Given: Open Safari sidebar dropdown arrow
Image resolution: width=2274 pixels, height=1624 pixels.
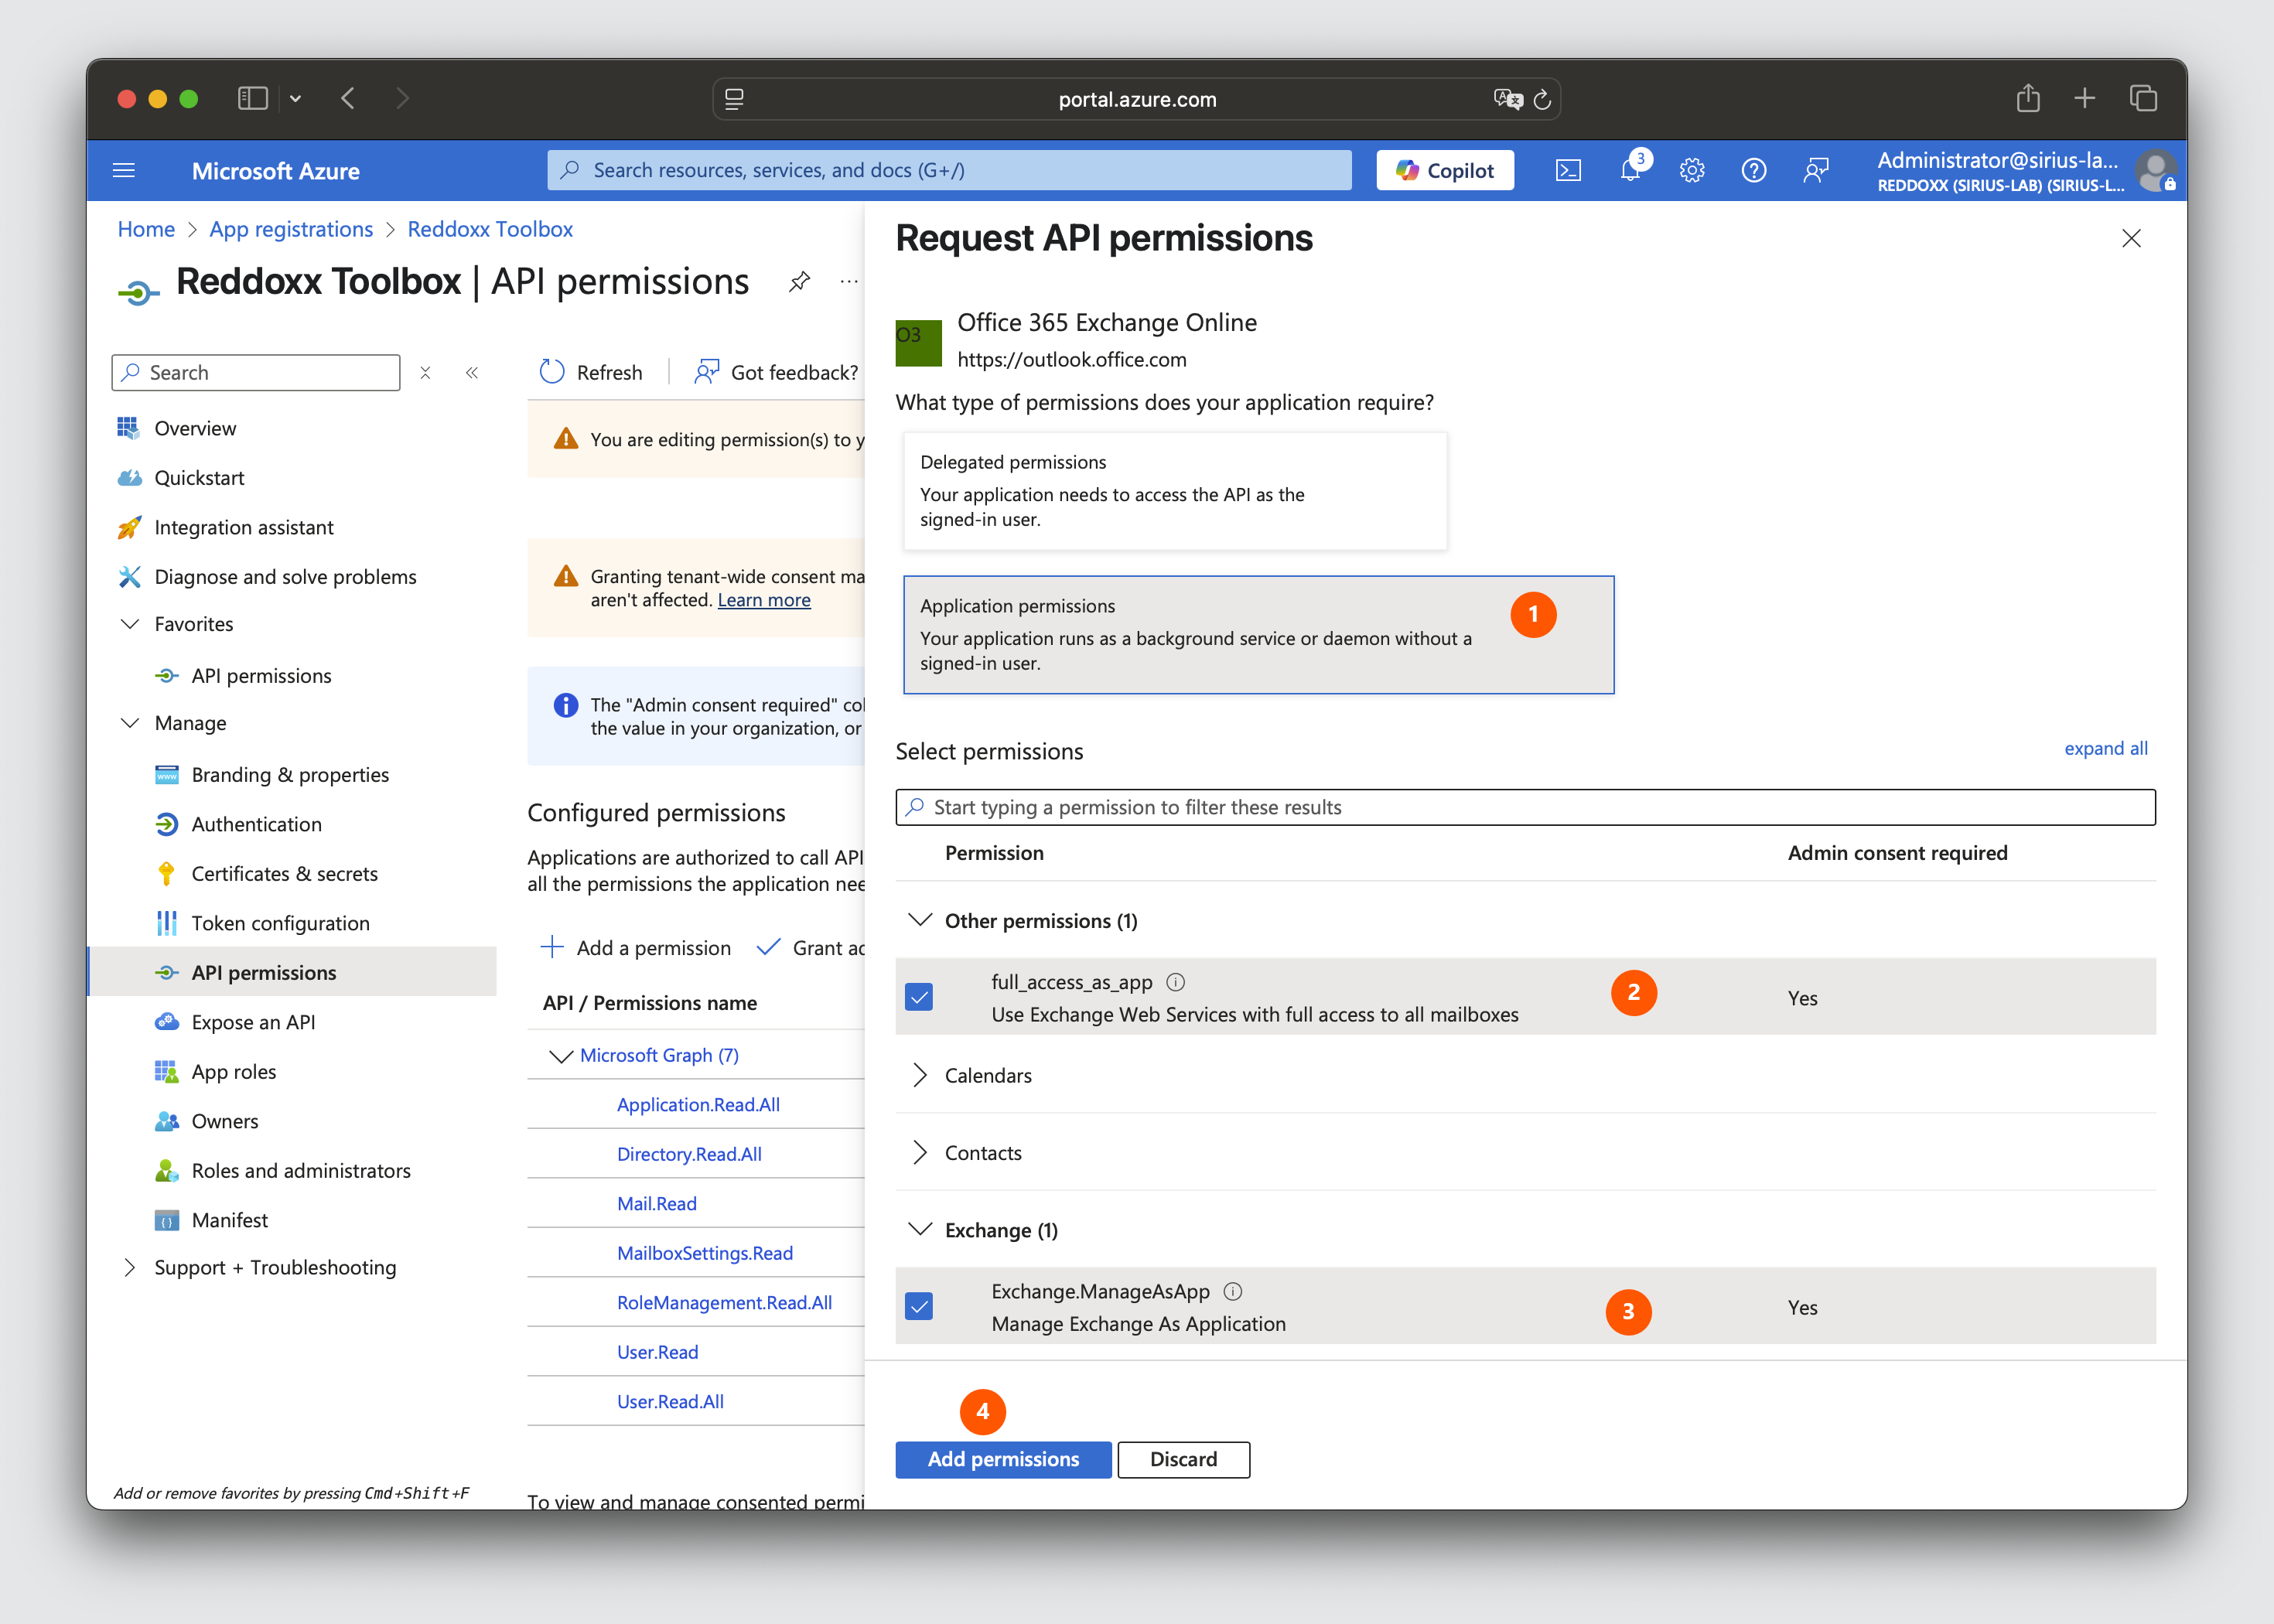Looking at the screenshot, I should 295,98.
